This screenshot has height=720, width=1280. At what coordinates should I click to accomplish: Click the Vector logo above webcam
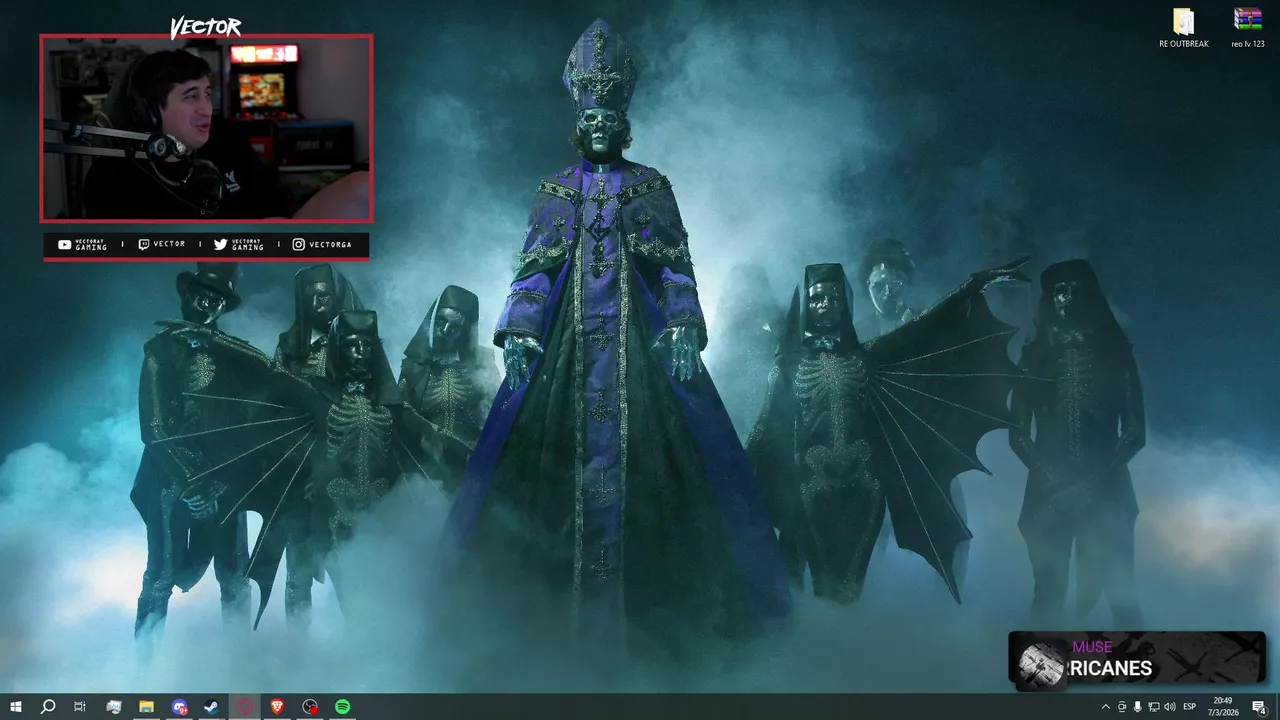205,27
